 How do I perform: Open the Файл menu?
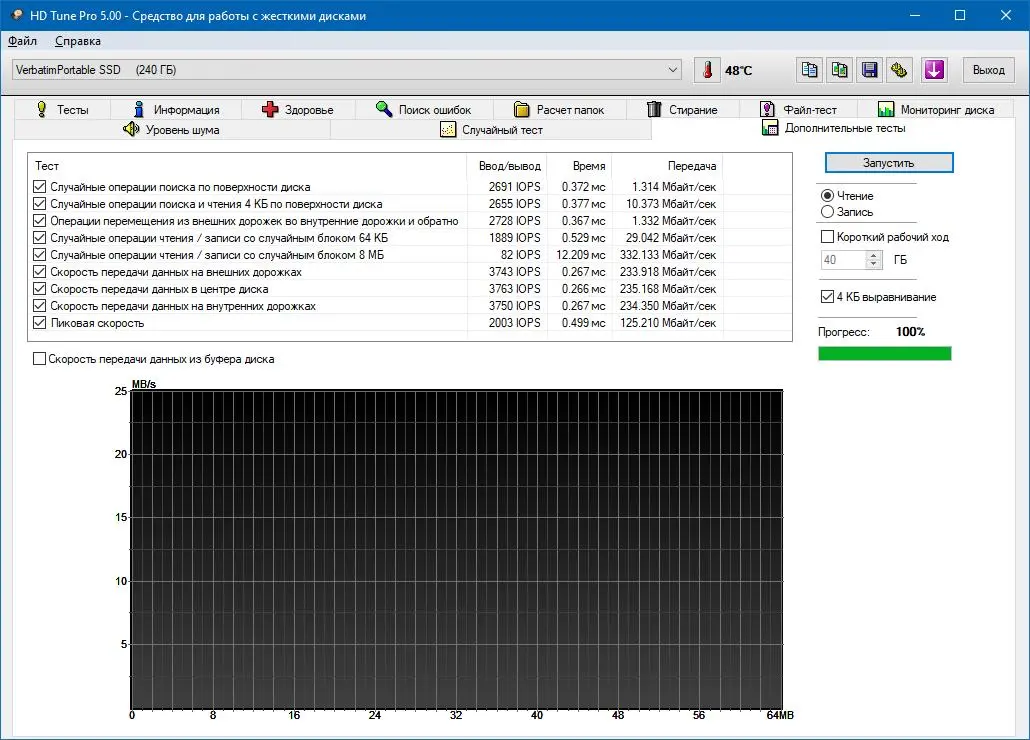[22, 41]
